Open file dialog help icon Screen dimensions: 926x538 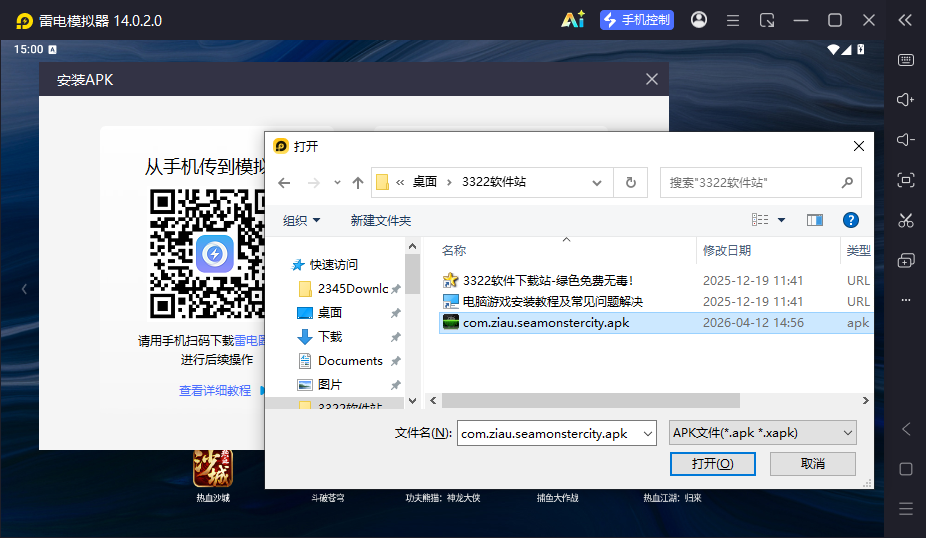click(850, 220)
